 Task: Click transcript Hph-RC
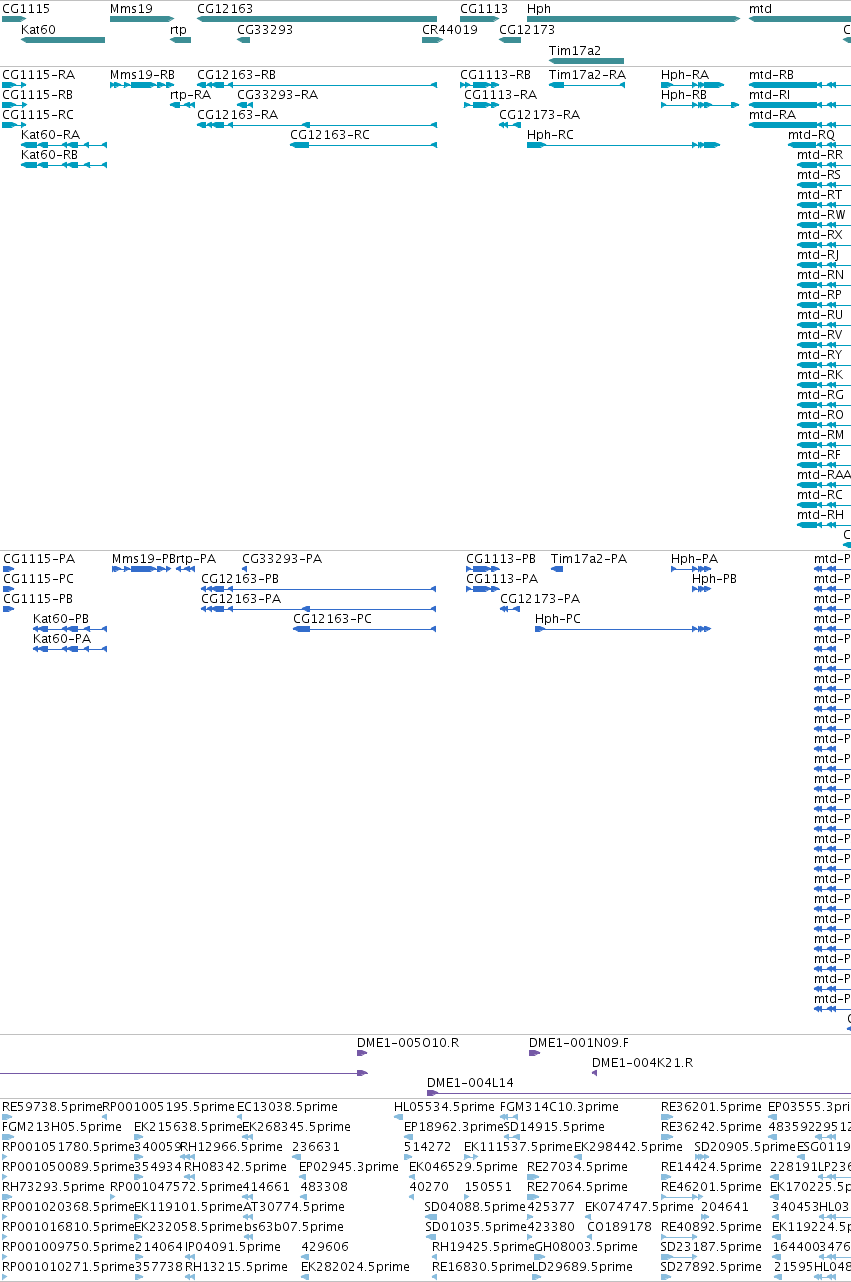[x=551, y=135]
